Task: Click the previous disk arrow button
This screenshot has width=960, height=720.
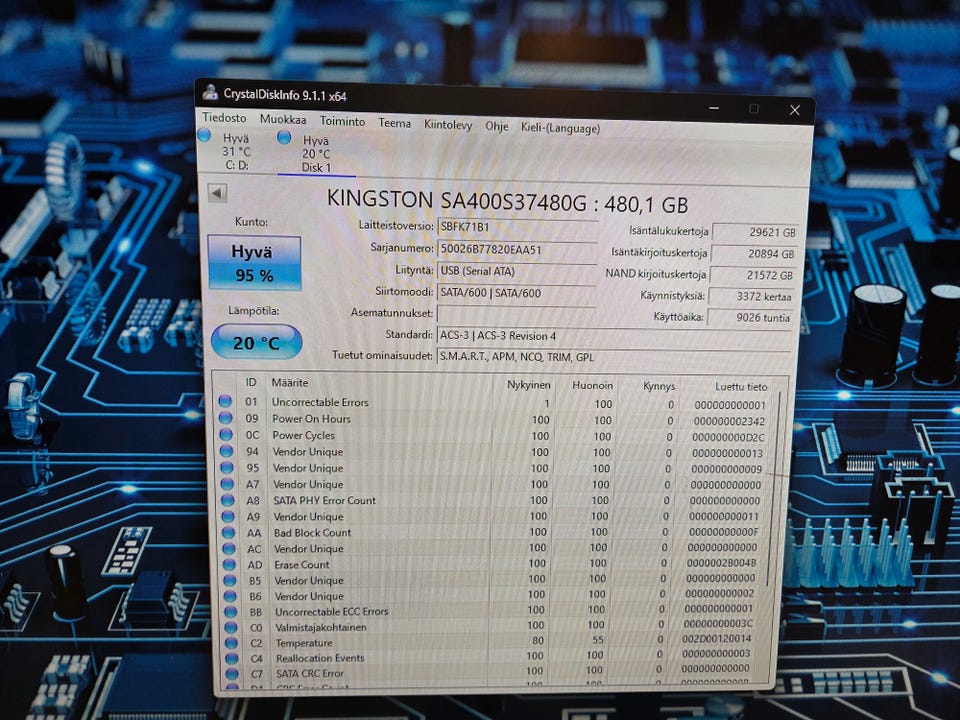Action: [217, 193]
